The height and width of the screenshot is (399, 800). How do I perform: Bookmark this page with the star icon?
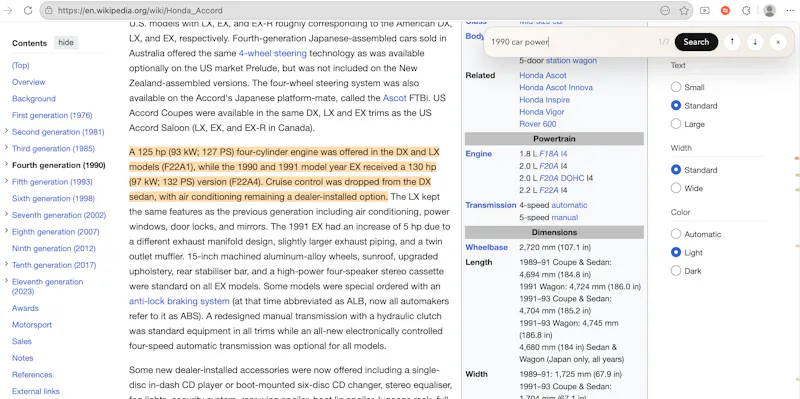pos(684,10)
